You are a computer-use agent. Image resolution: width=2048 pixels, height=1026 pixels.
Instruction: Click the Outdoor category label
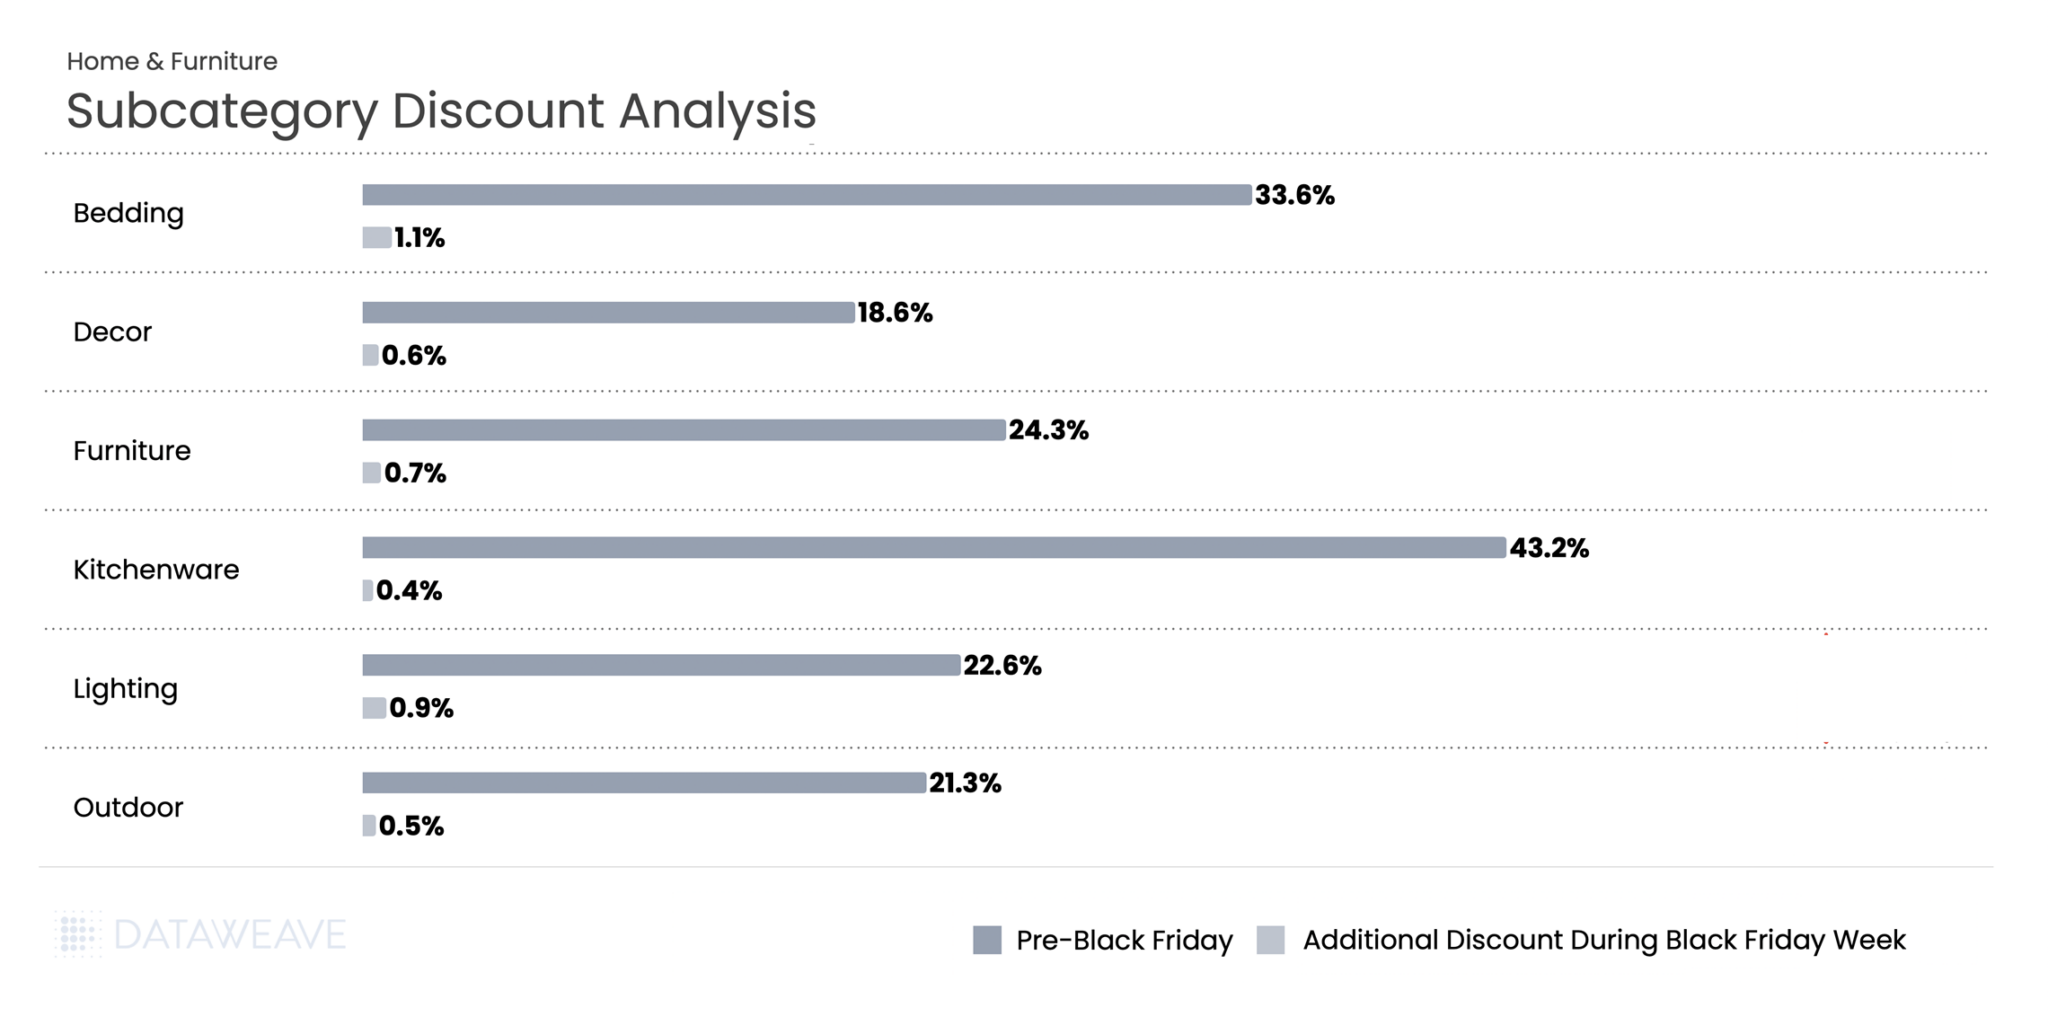tap(128, 808)
